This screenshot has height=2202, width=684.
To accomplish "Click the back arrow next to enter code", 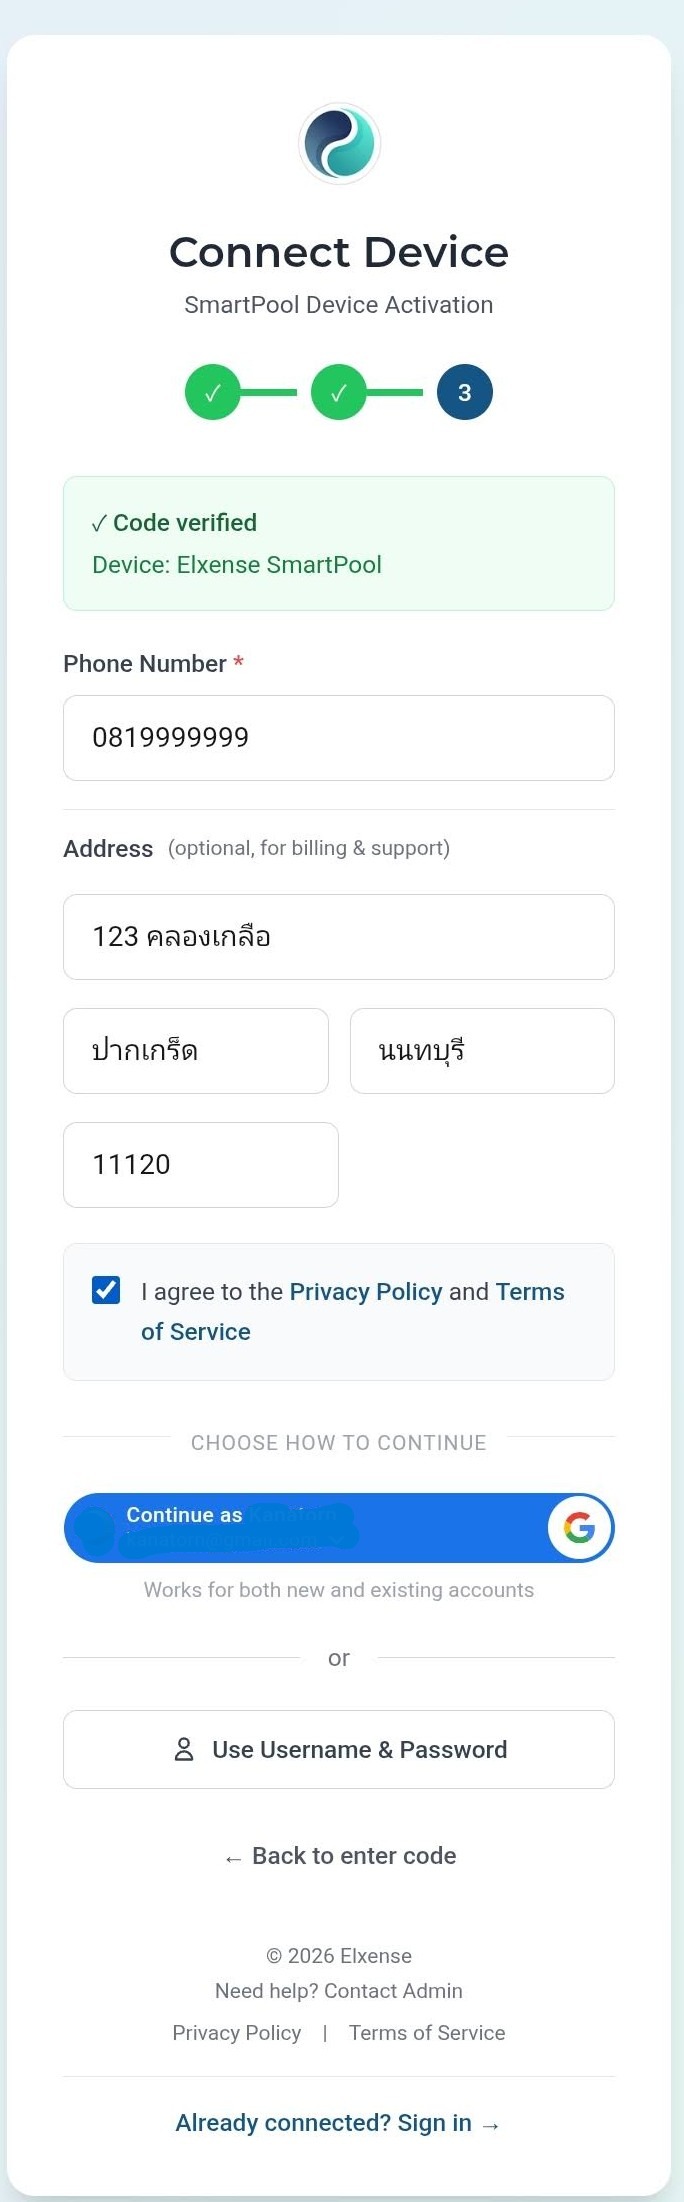I will tap(233, 1856).
